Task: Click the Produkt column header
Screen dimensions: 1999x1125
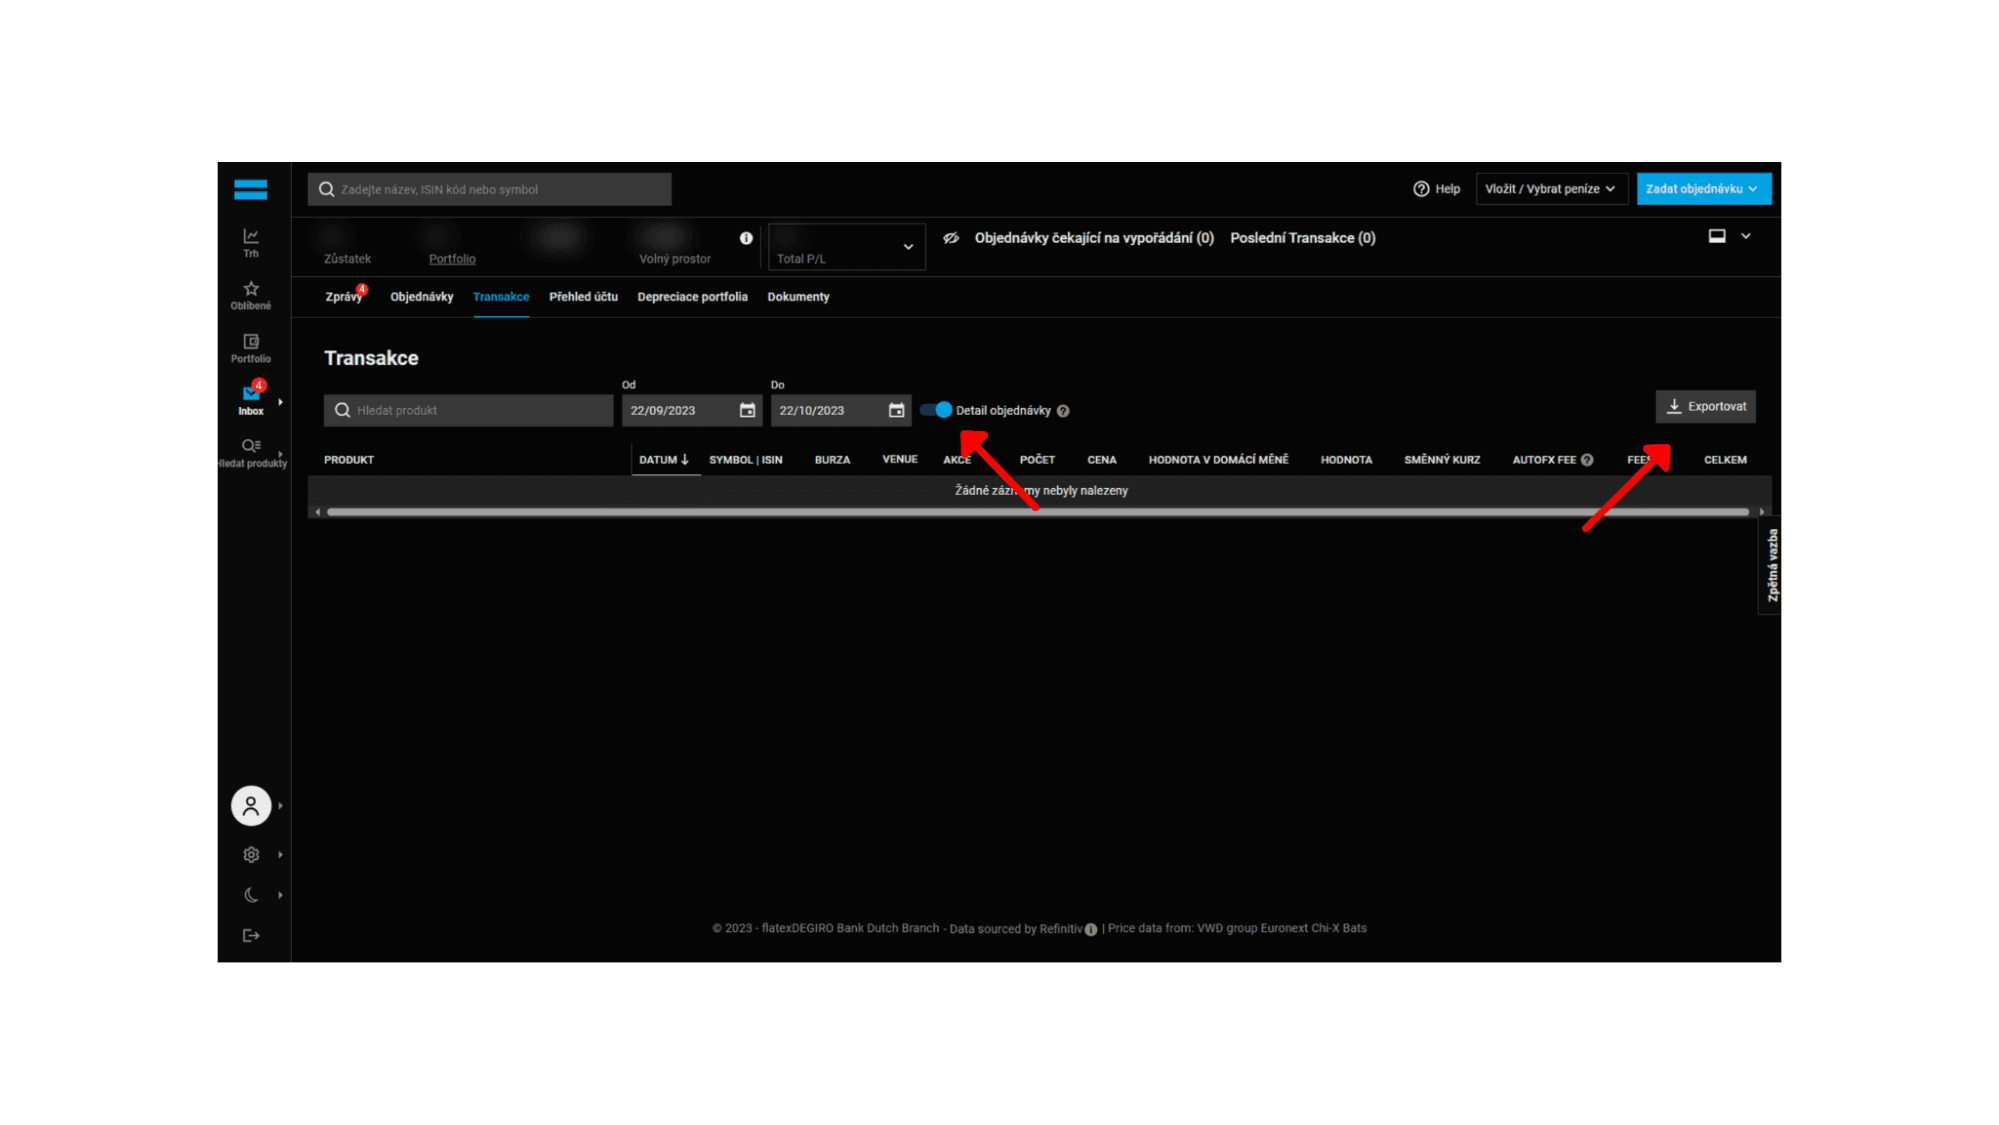Action: click(349, 460)
